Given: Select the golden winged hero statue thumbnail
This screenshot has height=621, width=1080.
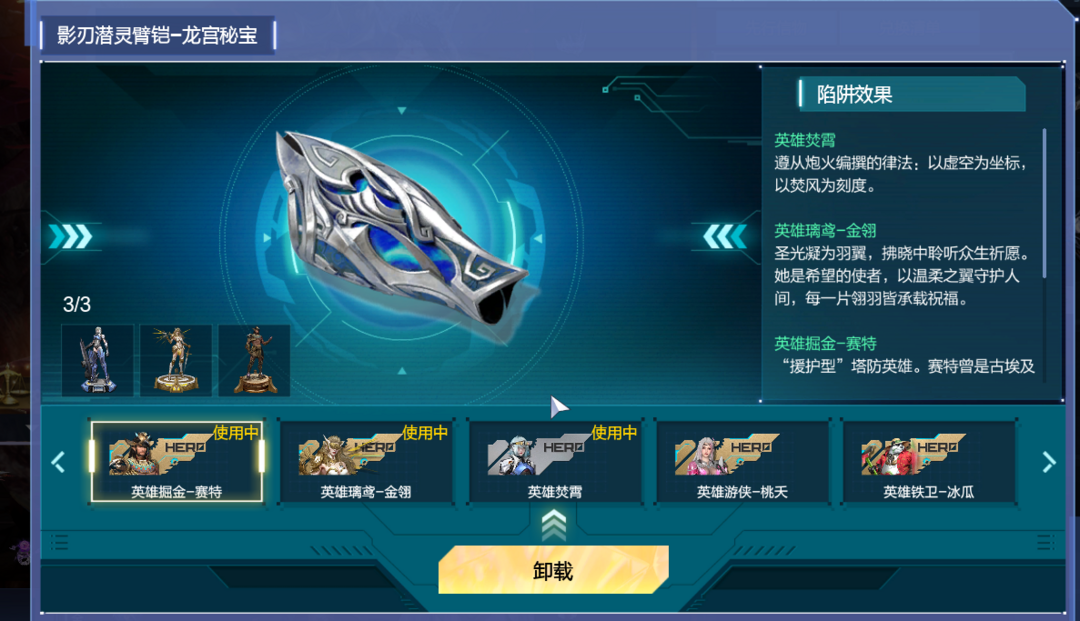Looking at the screenshot, I should pyautogui.click(x=176, y=360).
